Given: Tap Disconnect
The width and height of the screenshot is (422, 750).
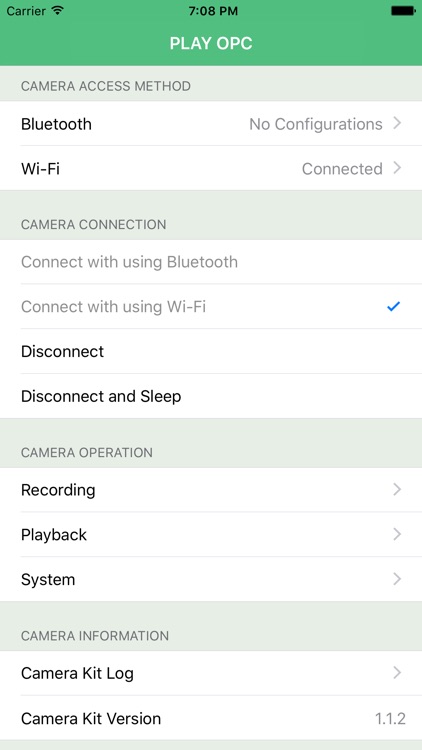Looking at the screenshot, I should [211, 351].
